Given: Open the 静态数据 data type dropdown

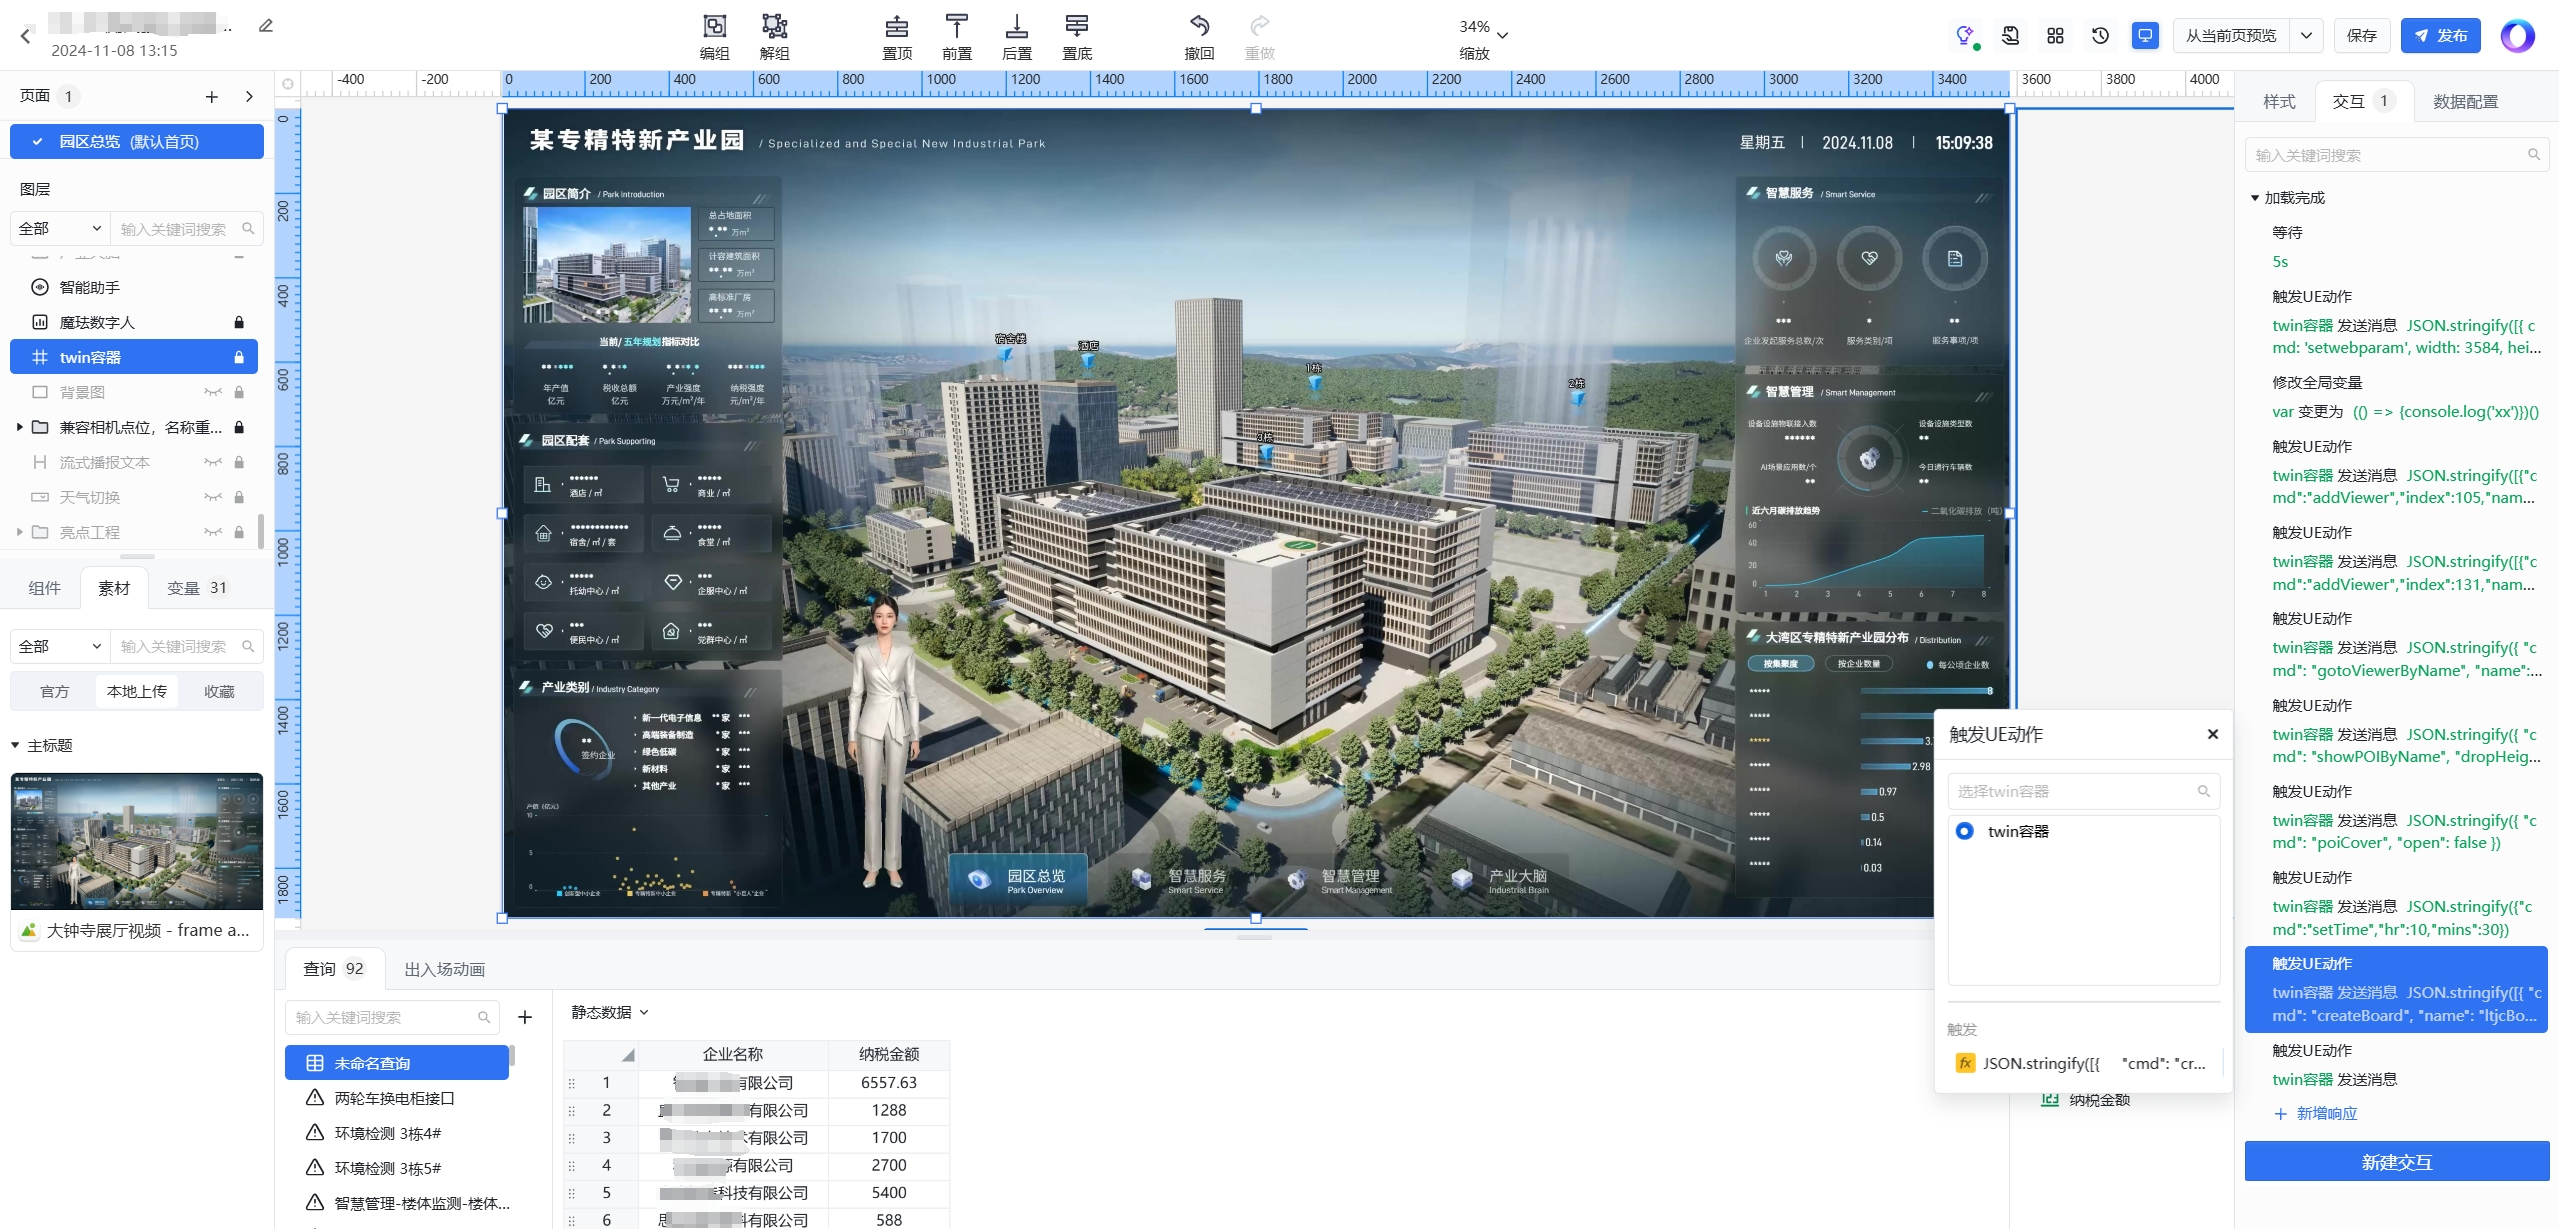Looking at the screenshot, I should pos(610,1013).
